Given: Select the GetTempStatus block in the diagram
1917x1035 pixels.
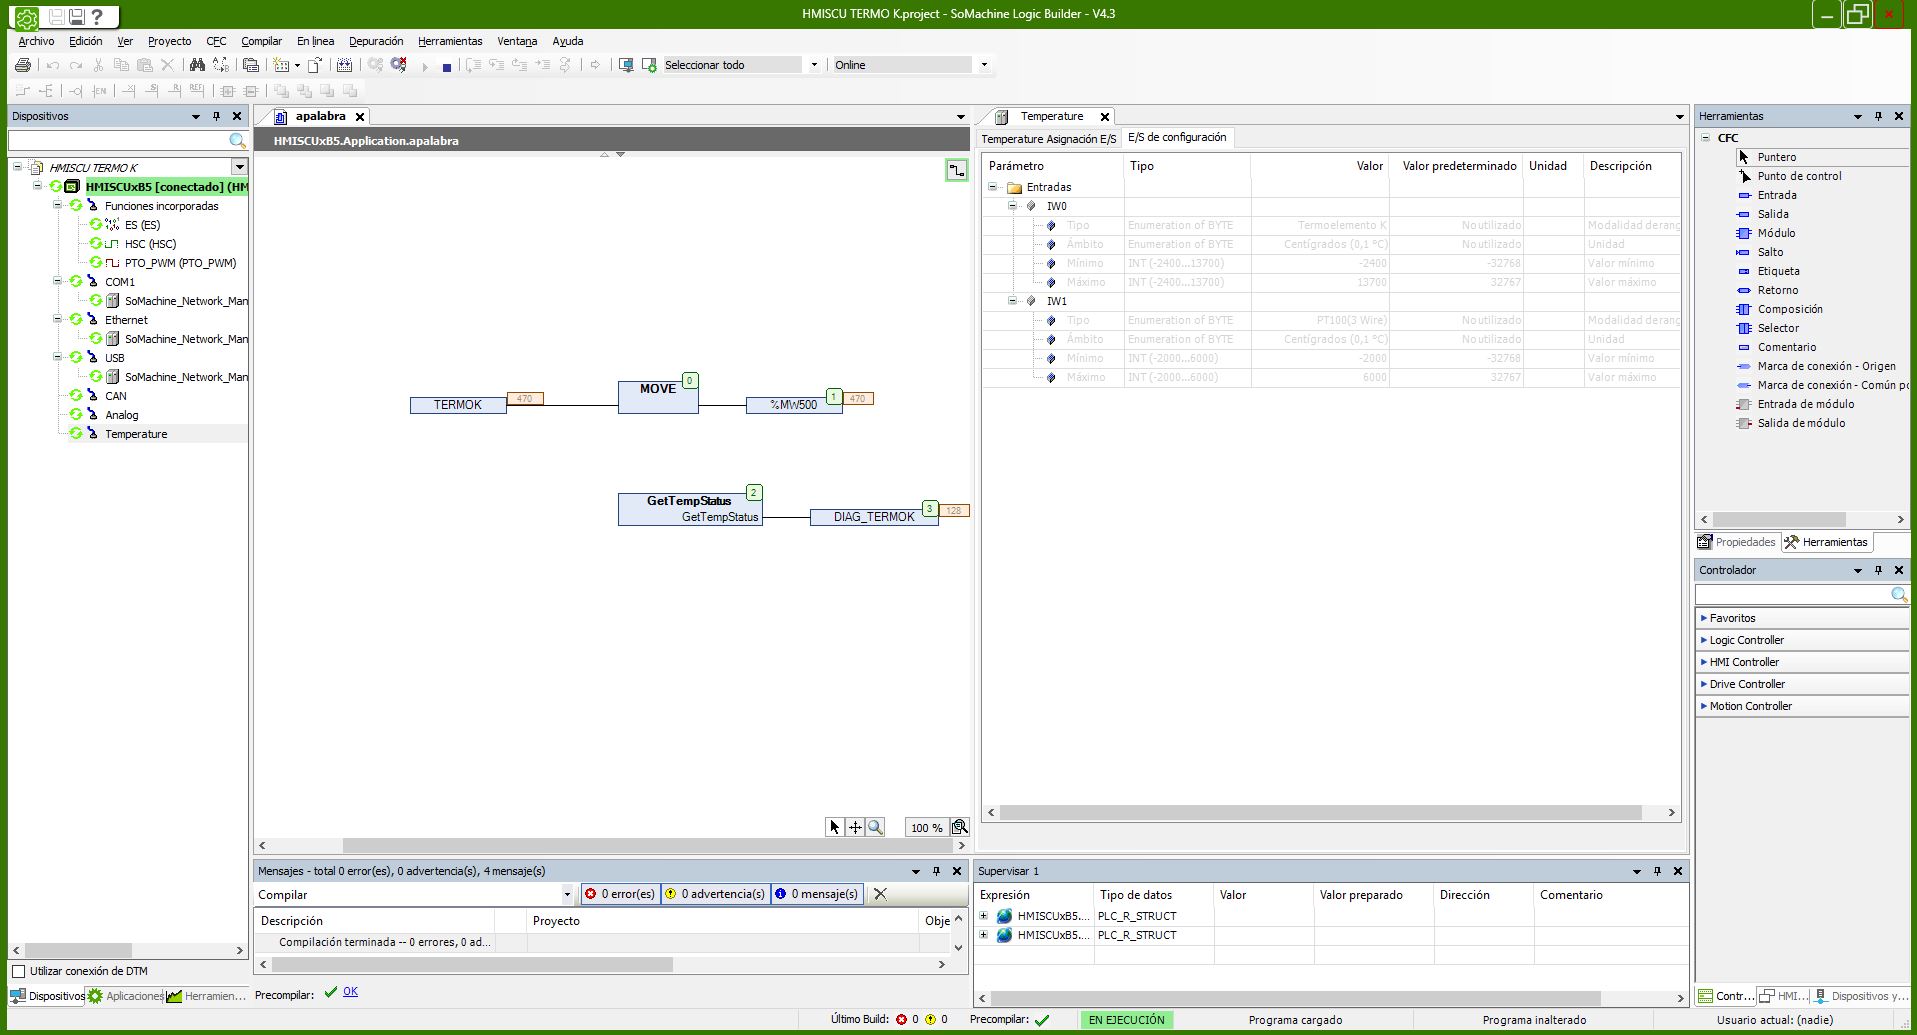Looking at the screenshot, I should [690, 509].
